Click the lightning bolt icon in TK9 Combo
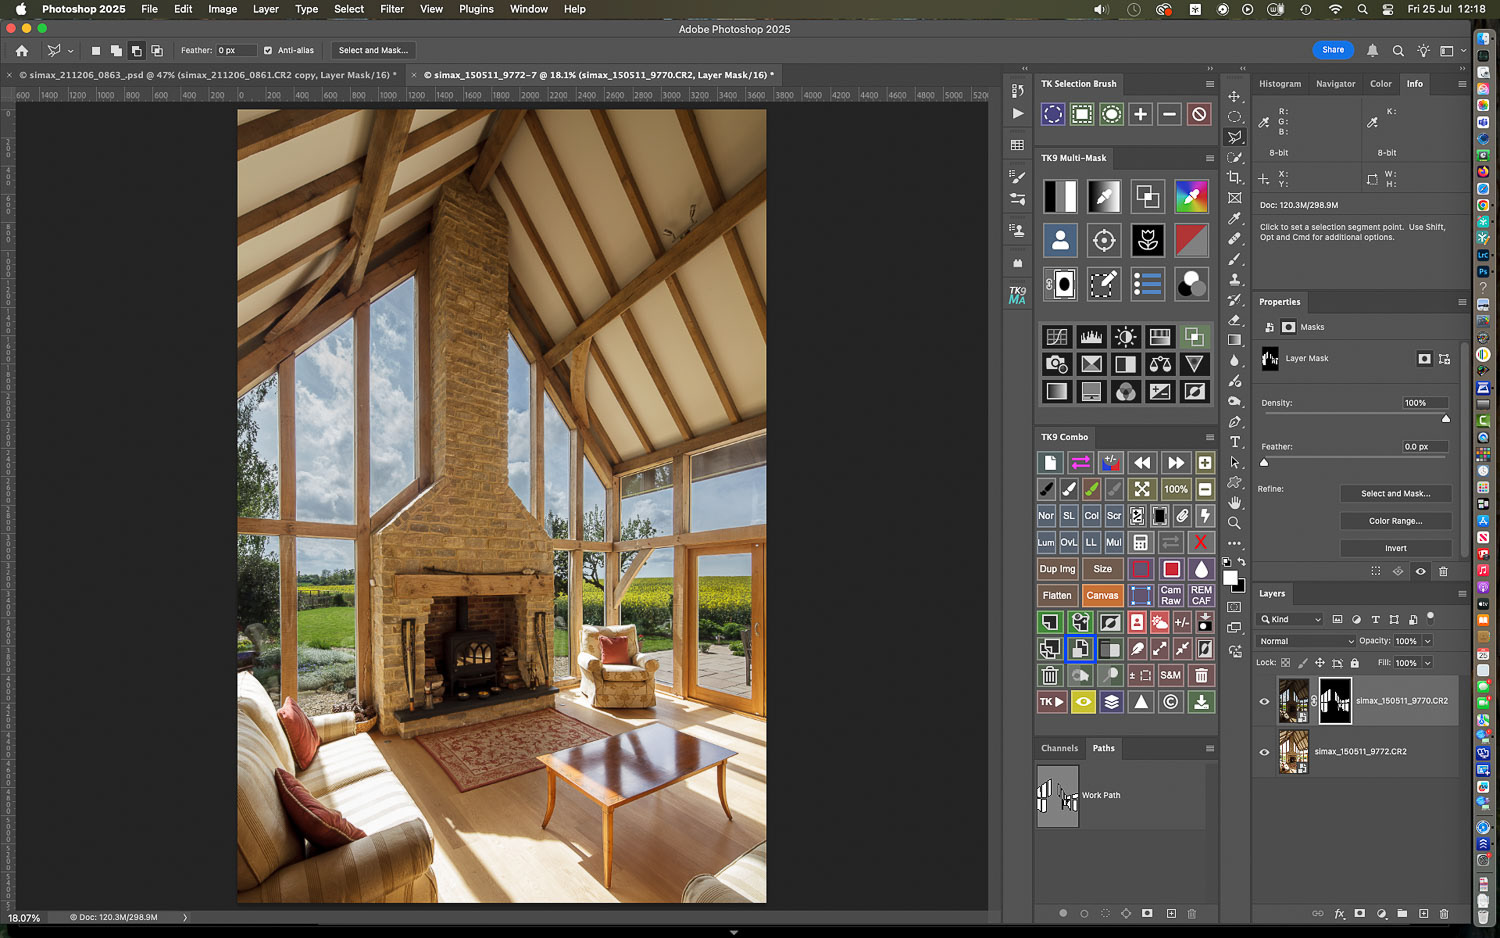This screenshot has height=938, width=1500. (x=1205, y=516)
